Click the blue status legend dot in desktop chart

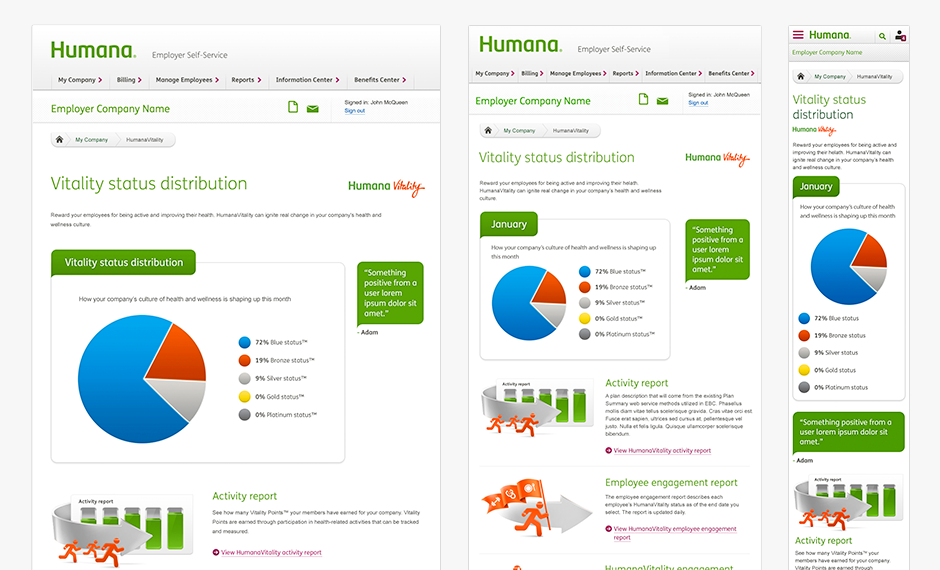[245, 342]
